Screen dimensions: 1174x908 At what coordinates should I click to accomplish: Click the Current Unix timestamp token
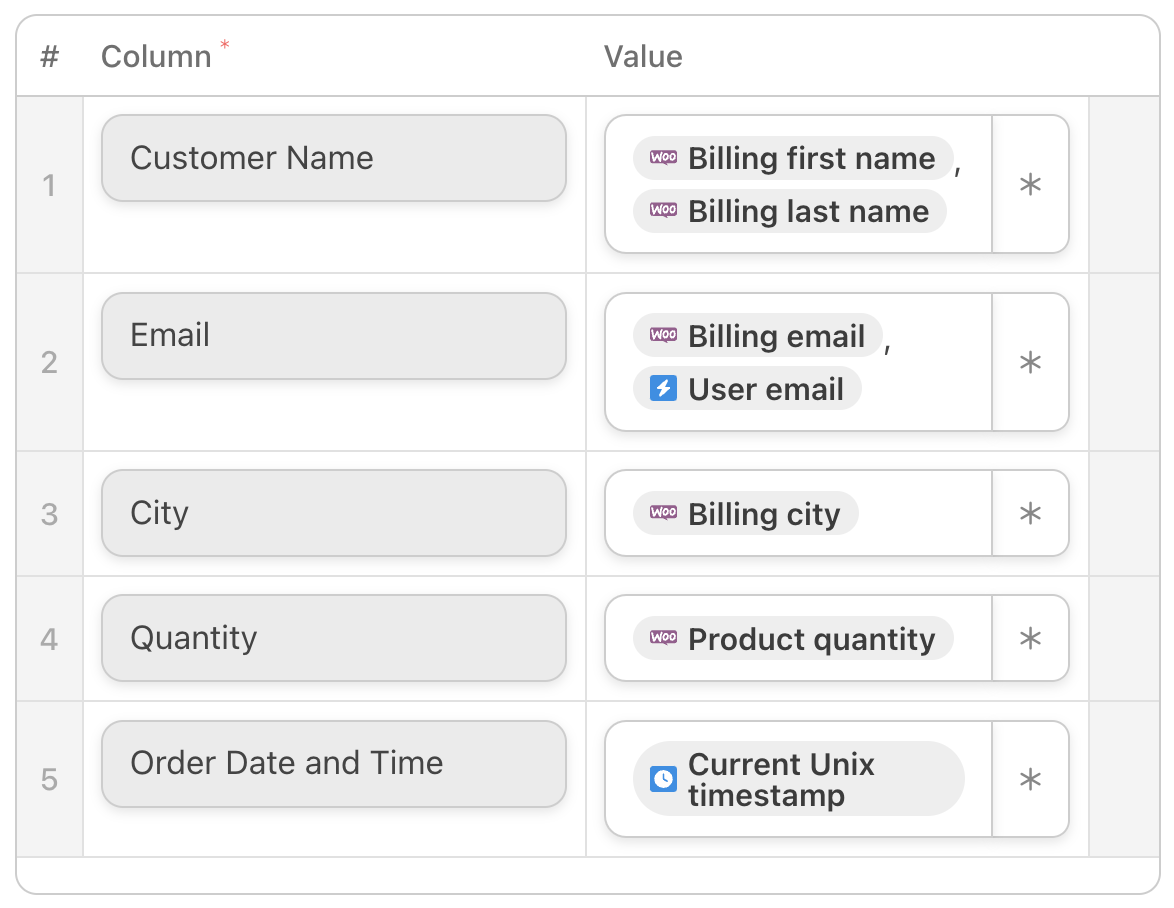pos(798,779)
